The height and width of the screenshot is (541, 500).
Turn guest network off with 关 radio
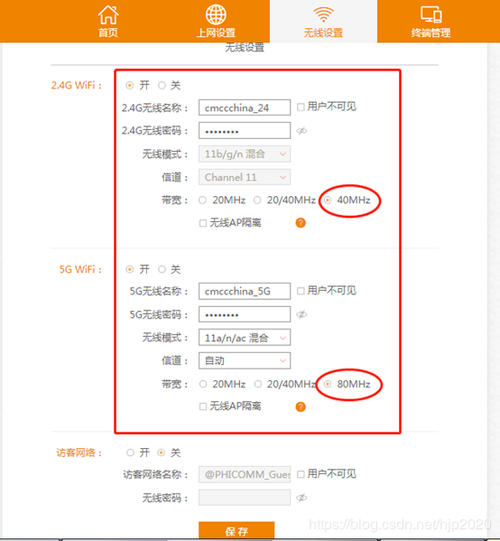point(161,452)
